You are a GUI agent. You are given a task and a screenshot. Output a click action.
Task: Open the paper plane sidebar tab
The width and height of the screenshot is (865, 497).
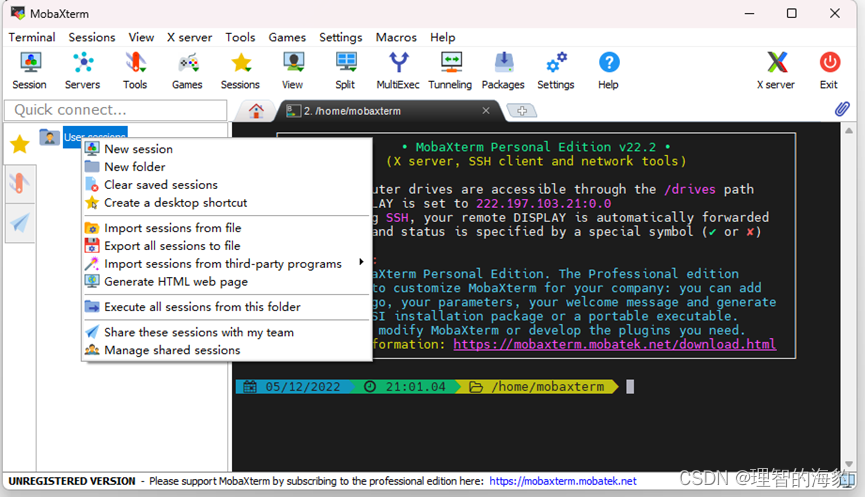pyautogui.click(x=20, y=223)
